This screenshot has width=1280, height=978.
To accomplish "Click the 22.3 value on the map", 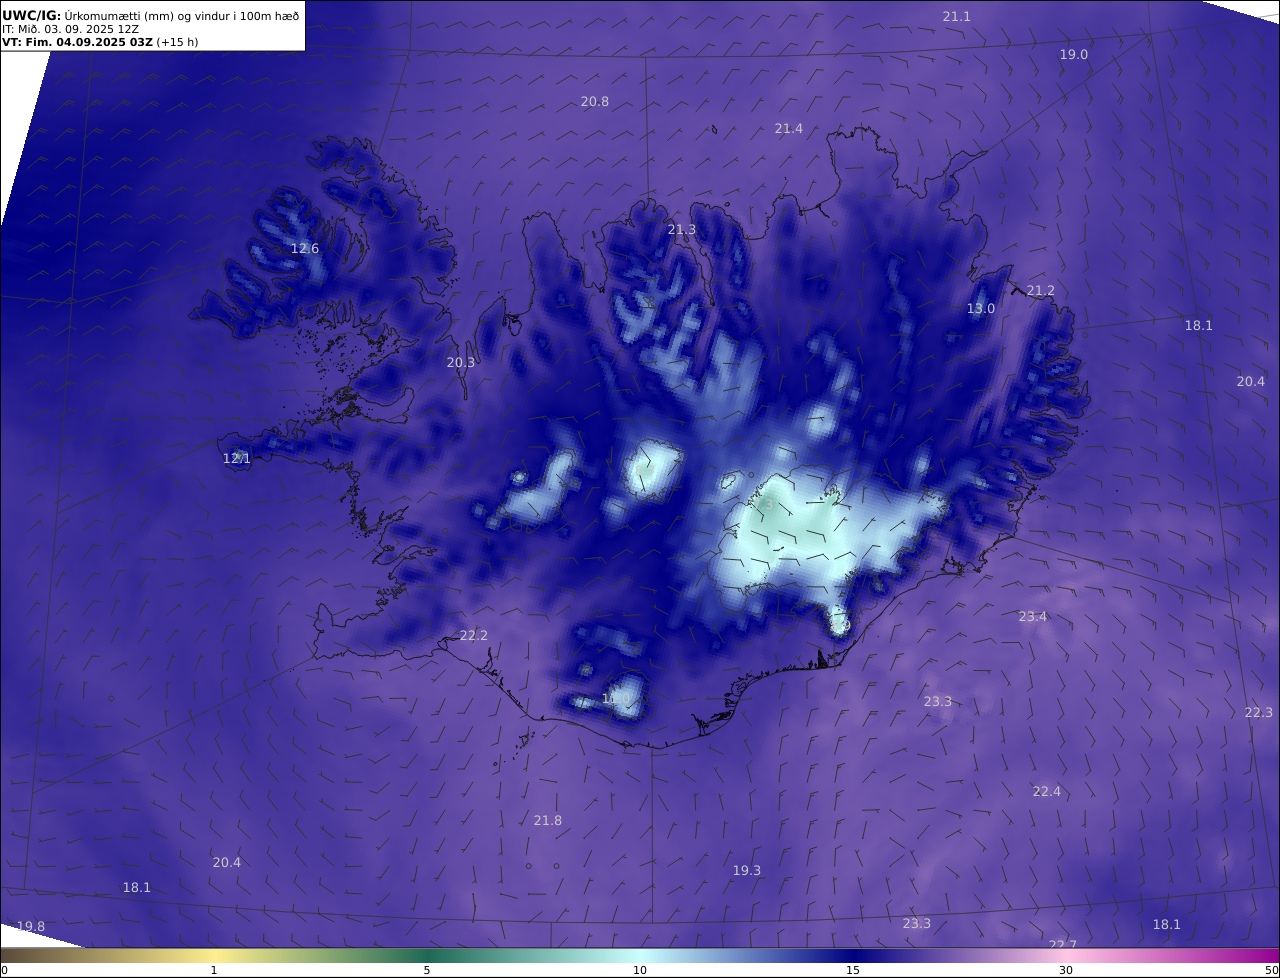I will 1259,712.
